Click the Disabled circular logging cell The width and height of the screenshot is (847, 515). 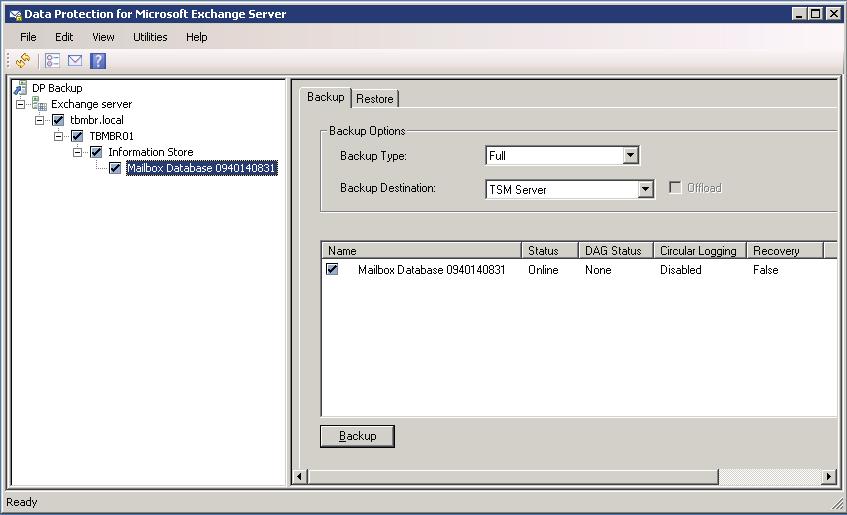(x=681, y=270)
